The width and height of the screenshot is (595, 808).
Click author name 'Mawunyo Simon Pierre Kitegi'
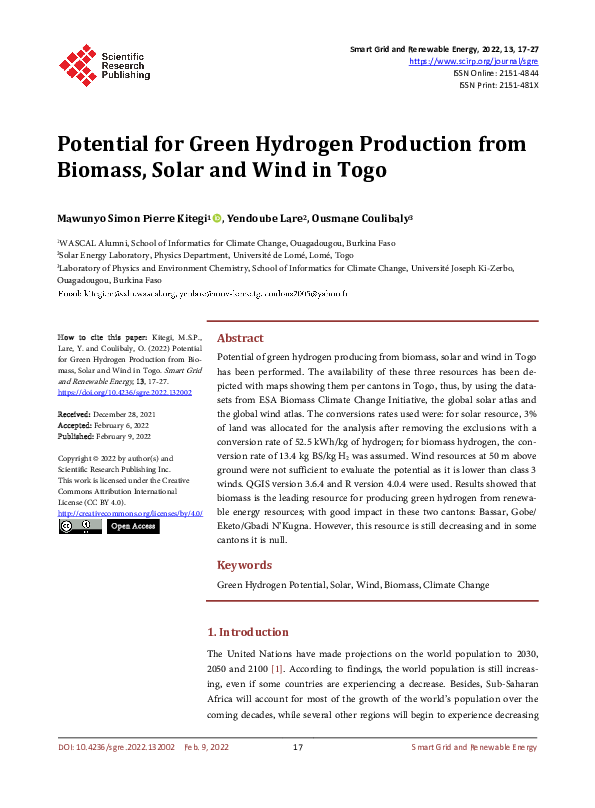[x=132, y=218]
